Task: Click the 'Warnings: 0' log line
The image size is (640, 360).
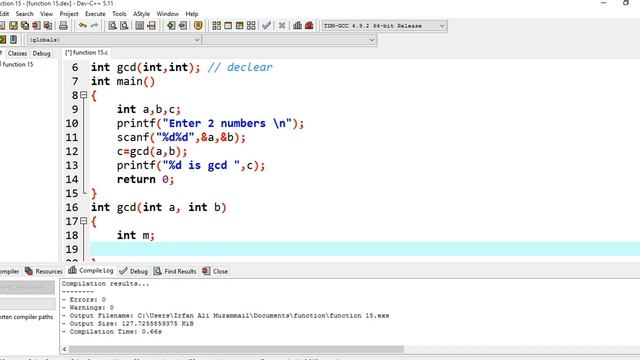Action: click(88, 307)
